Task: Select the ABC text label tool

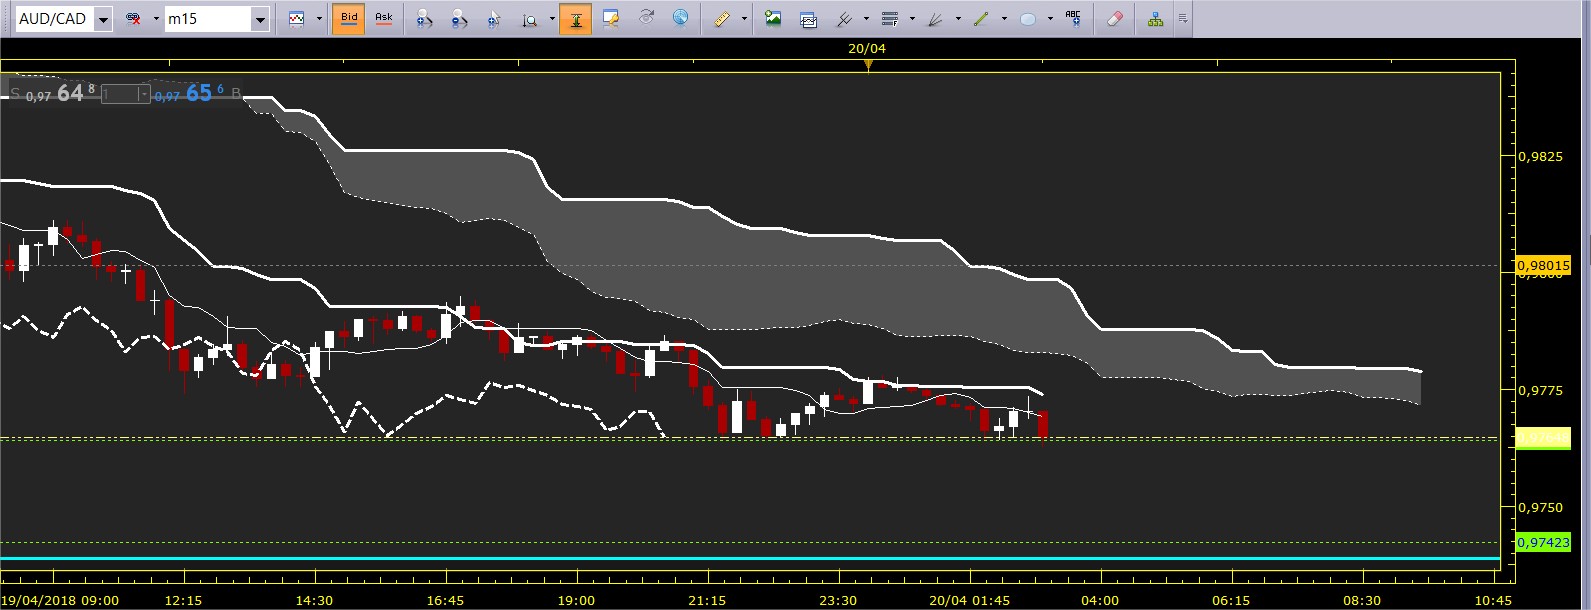Action: click(1073, 18)
